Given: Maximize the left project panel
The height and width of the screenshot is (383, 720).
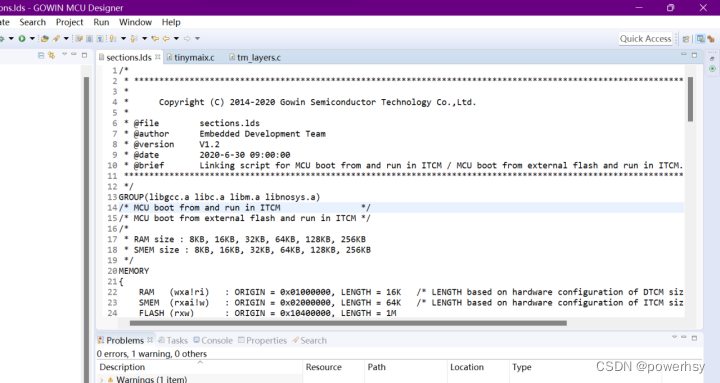Looking at the screenshot, I should 84,55.
